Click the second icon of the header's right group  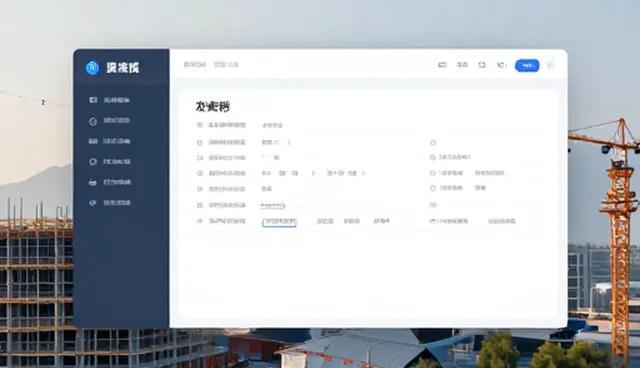[462, 65]
